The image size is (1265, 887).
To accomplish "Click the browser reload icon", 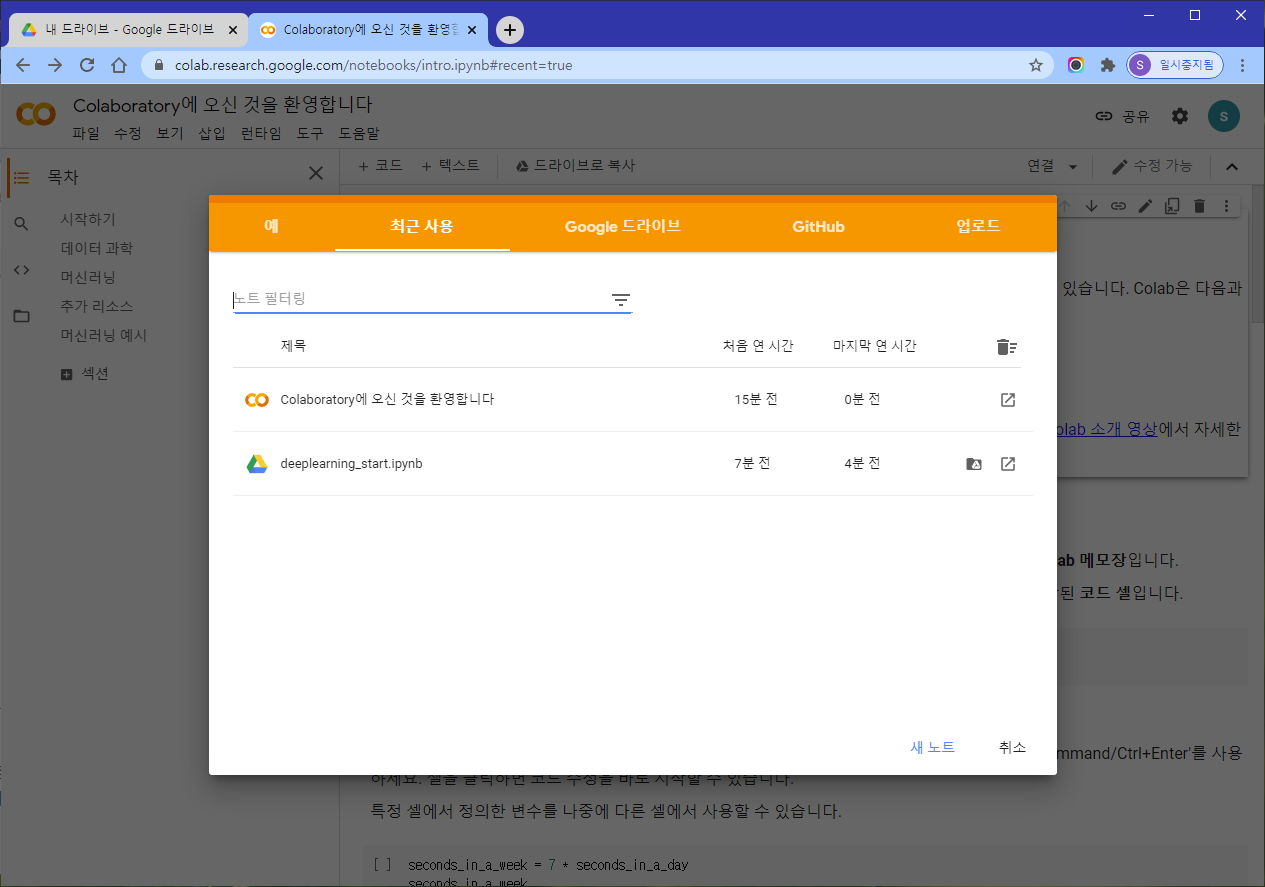I will click(87, 65).
